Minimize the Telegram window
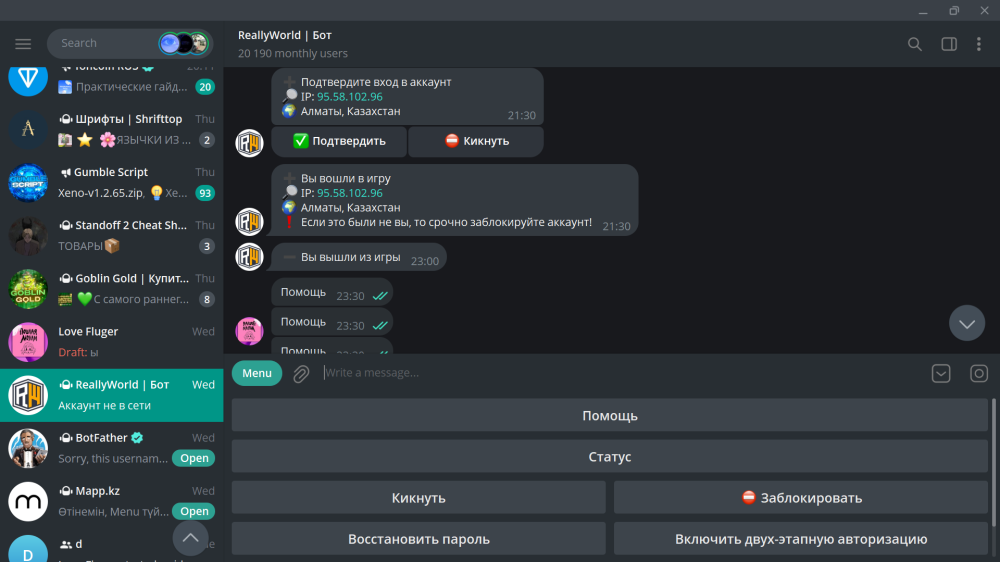Viewport: 1000px width, 562px height. (x=923, y=10)
